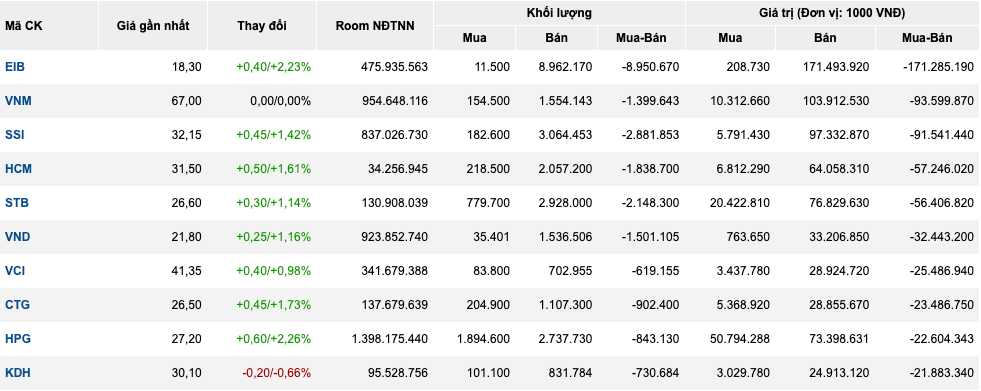The image size is (981, 391).
Task: Click the Mua-Bán header under Giá trị
Action: (x=927, y=38)
